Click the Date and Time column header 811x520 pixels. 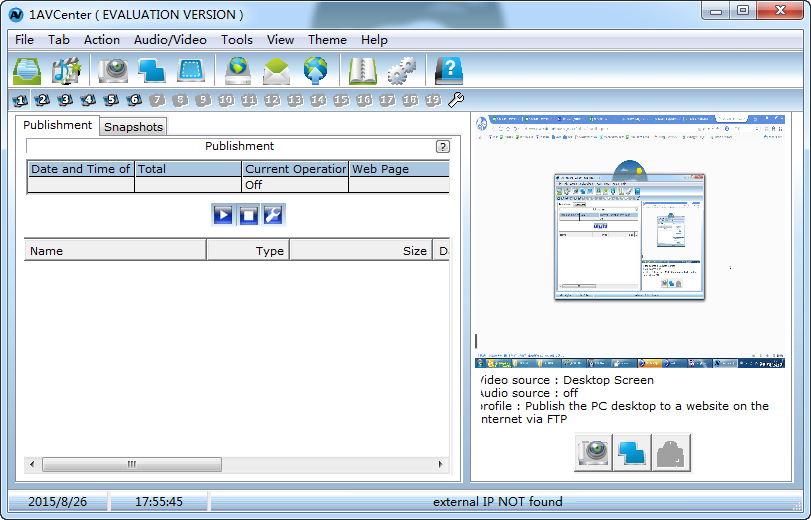coord(81,169)
